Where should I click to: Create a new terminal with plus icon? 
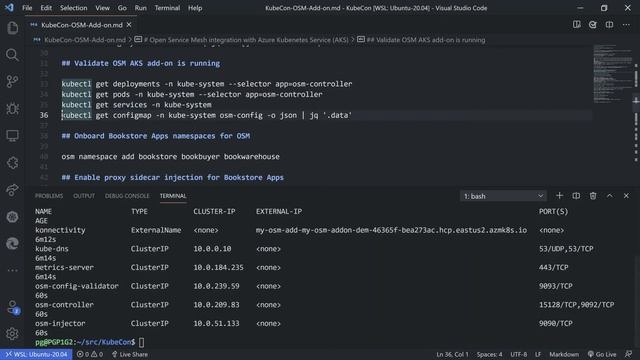(x=559, y=196)
